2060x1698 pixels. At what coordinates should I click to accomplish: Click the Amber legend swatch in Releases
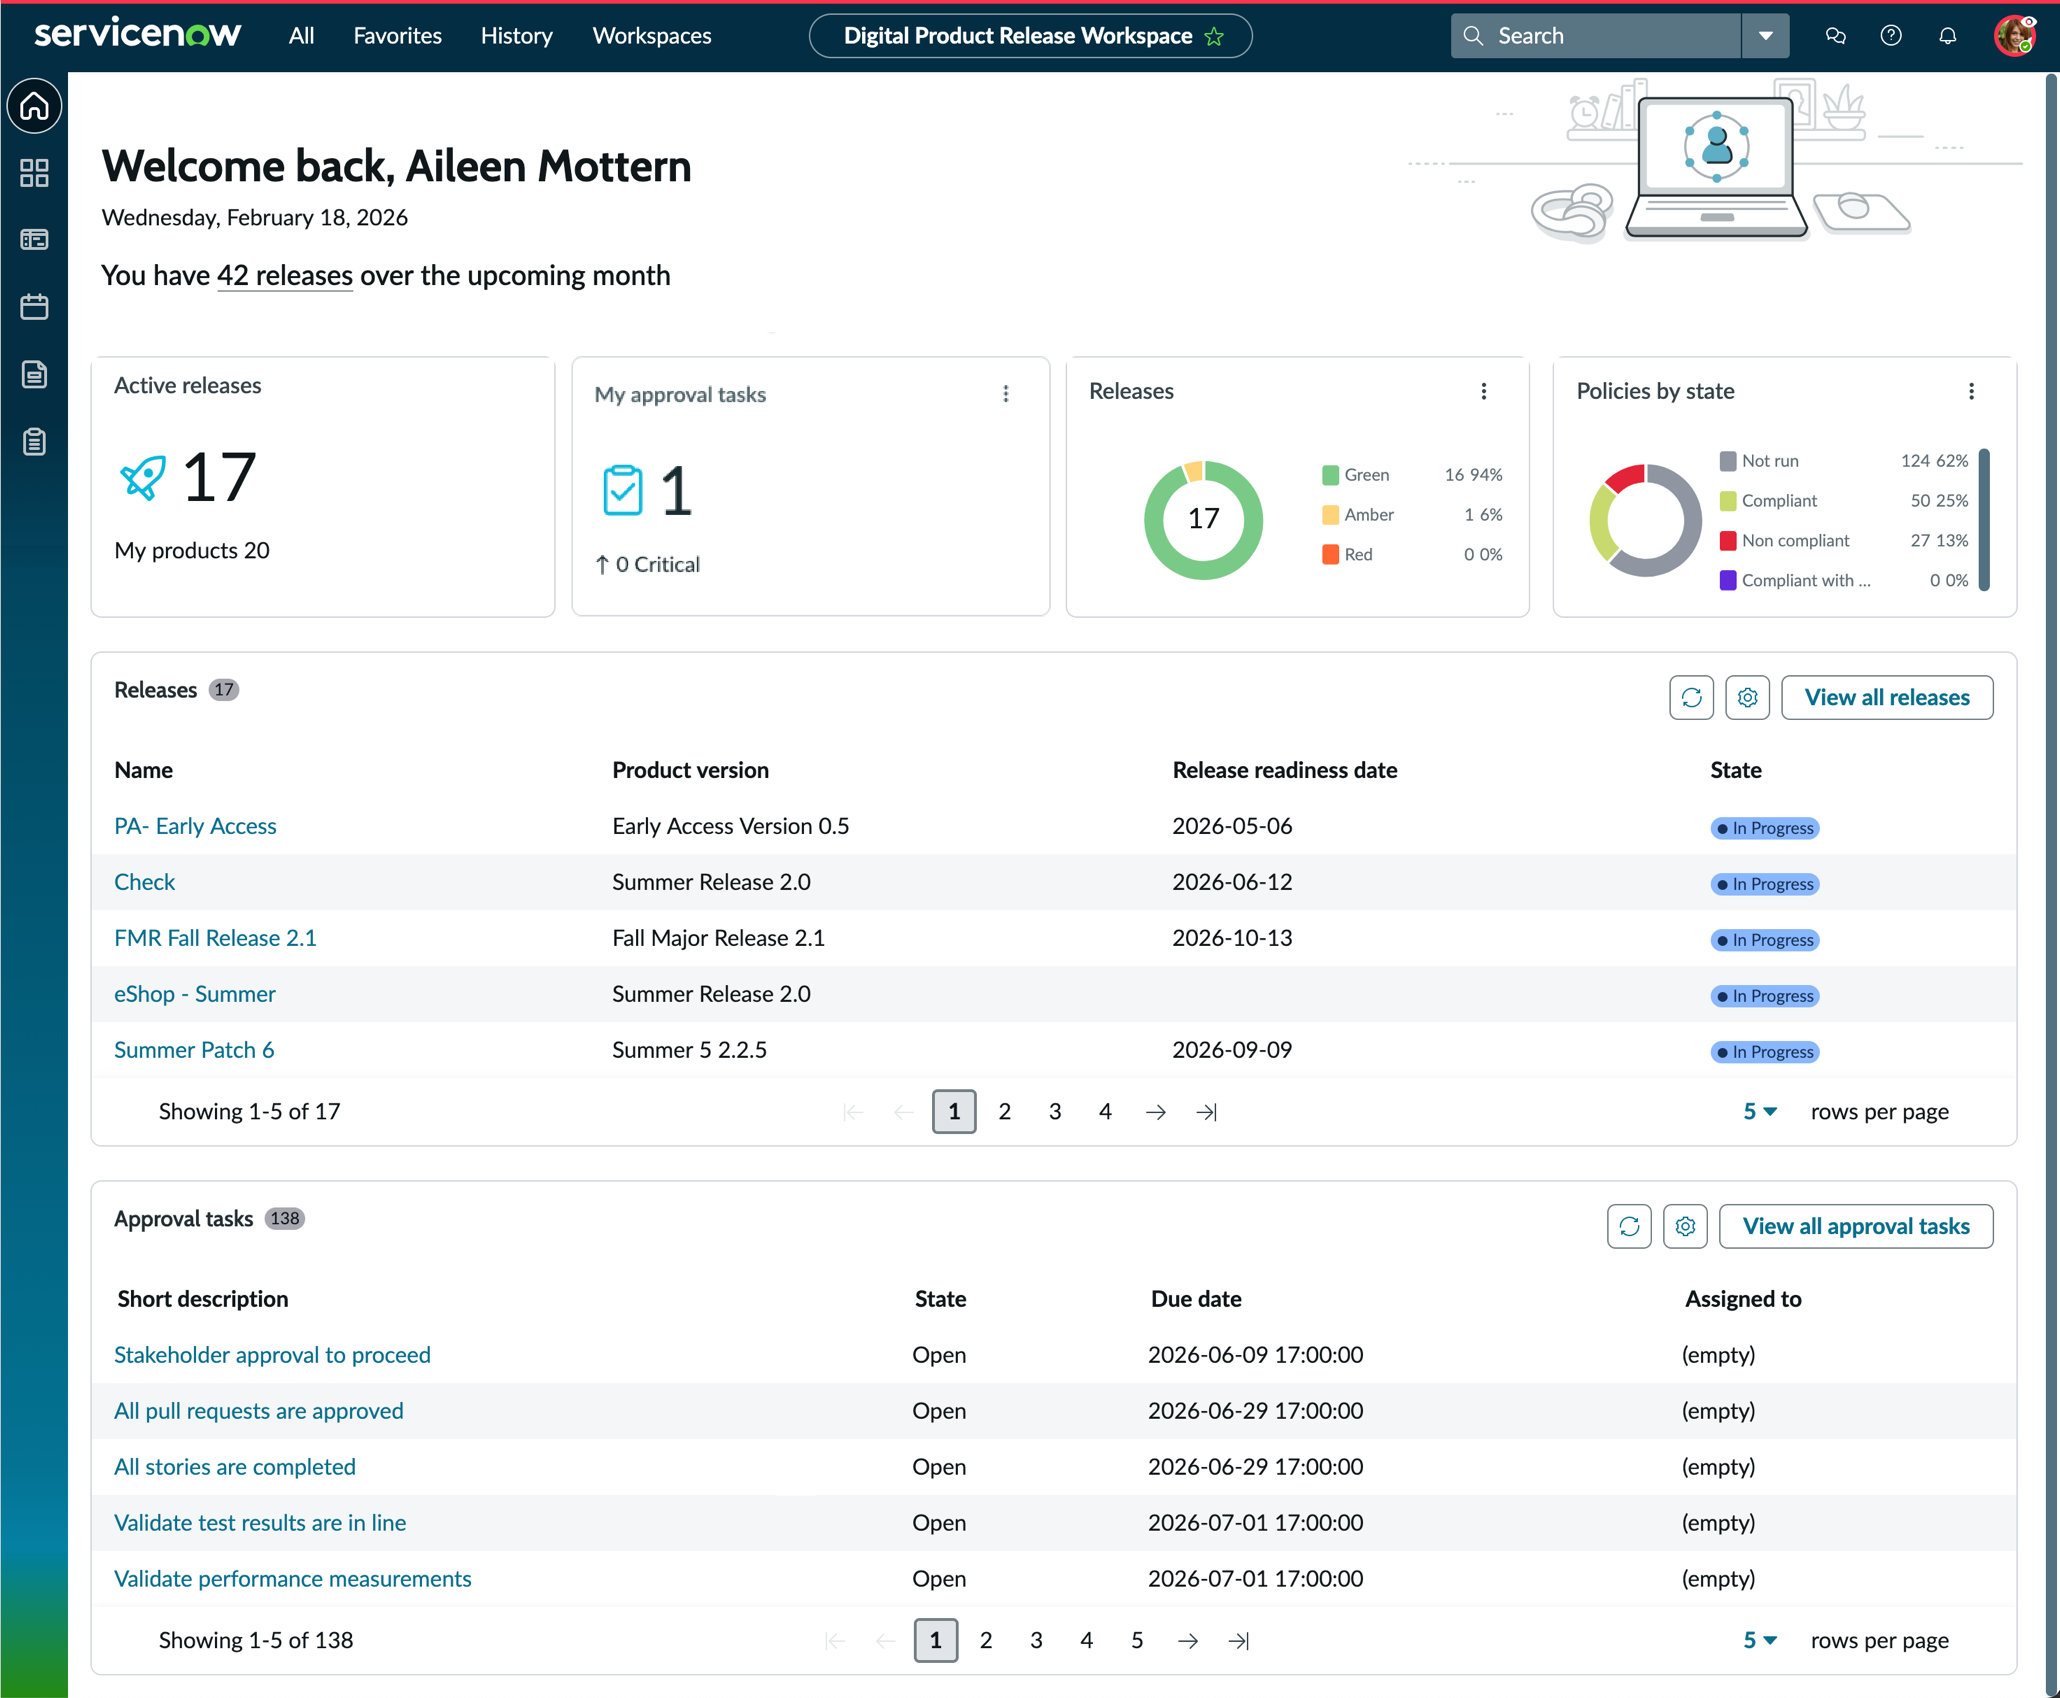coord(1330,515)
